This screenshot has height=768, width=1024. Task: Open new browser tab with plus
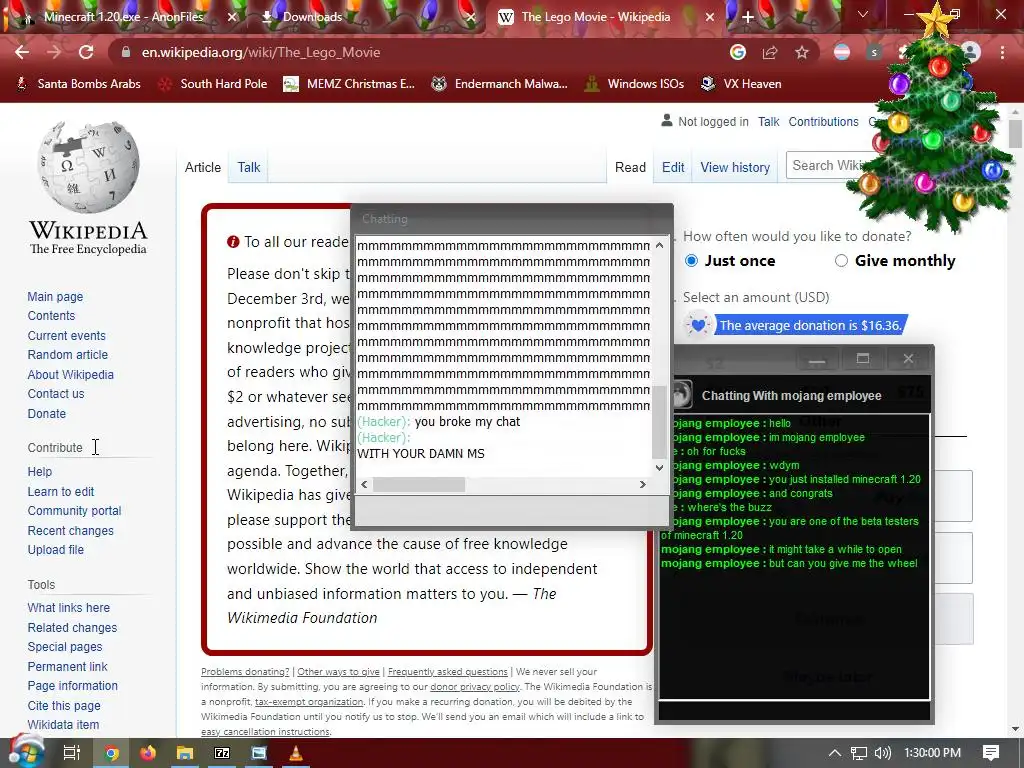pyautogui.click(x=748, y=17)
